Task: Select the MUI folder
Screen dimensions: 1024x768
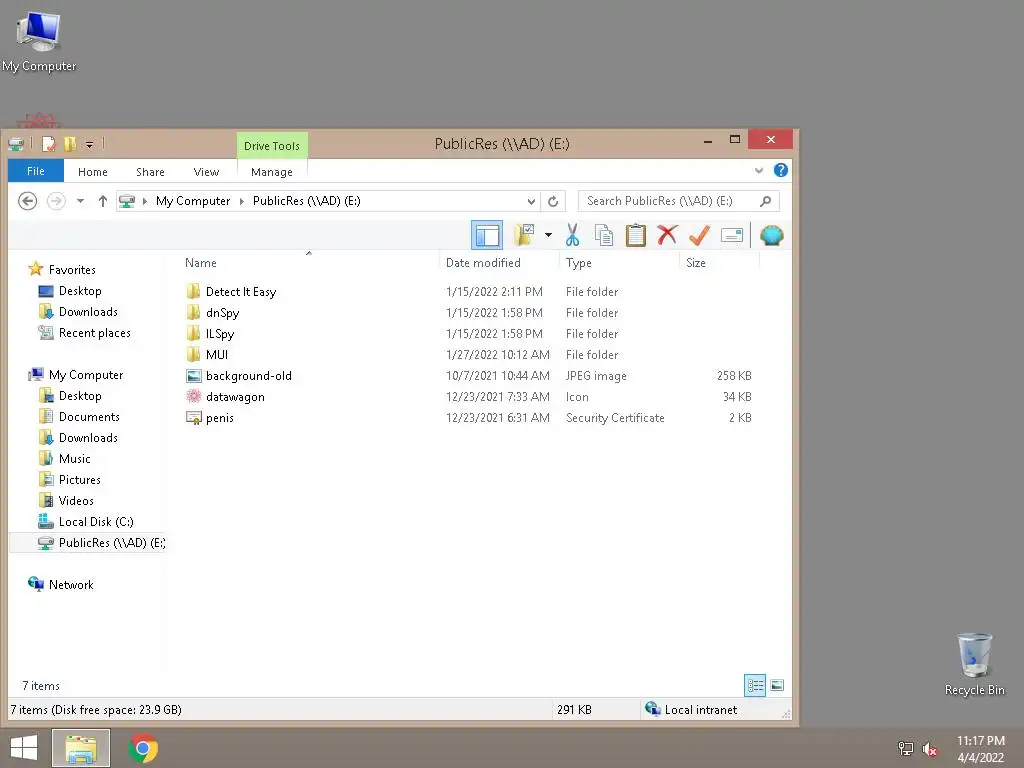Action: tap(217, 355)
